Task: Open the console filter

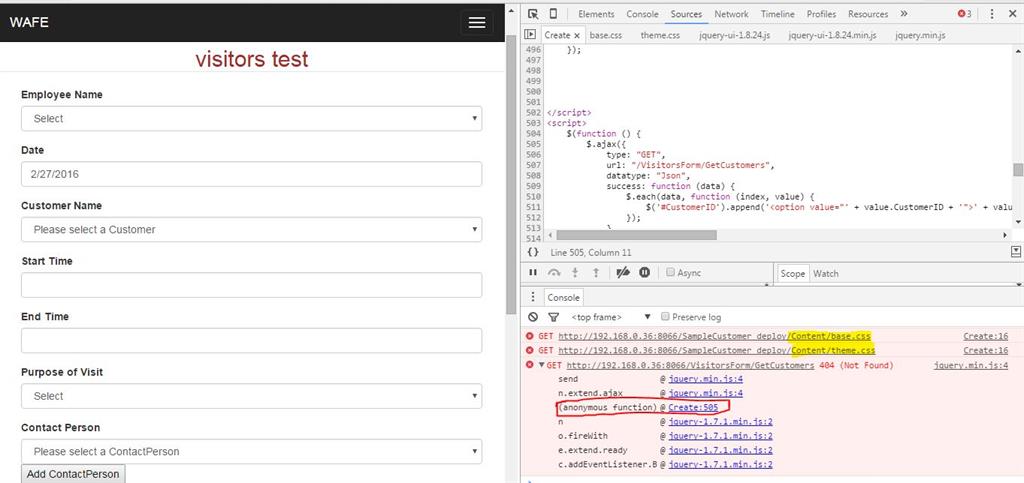Action: (553, 317)
